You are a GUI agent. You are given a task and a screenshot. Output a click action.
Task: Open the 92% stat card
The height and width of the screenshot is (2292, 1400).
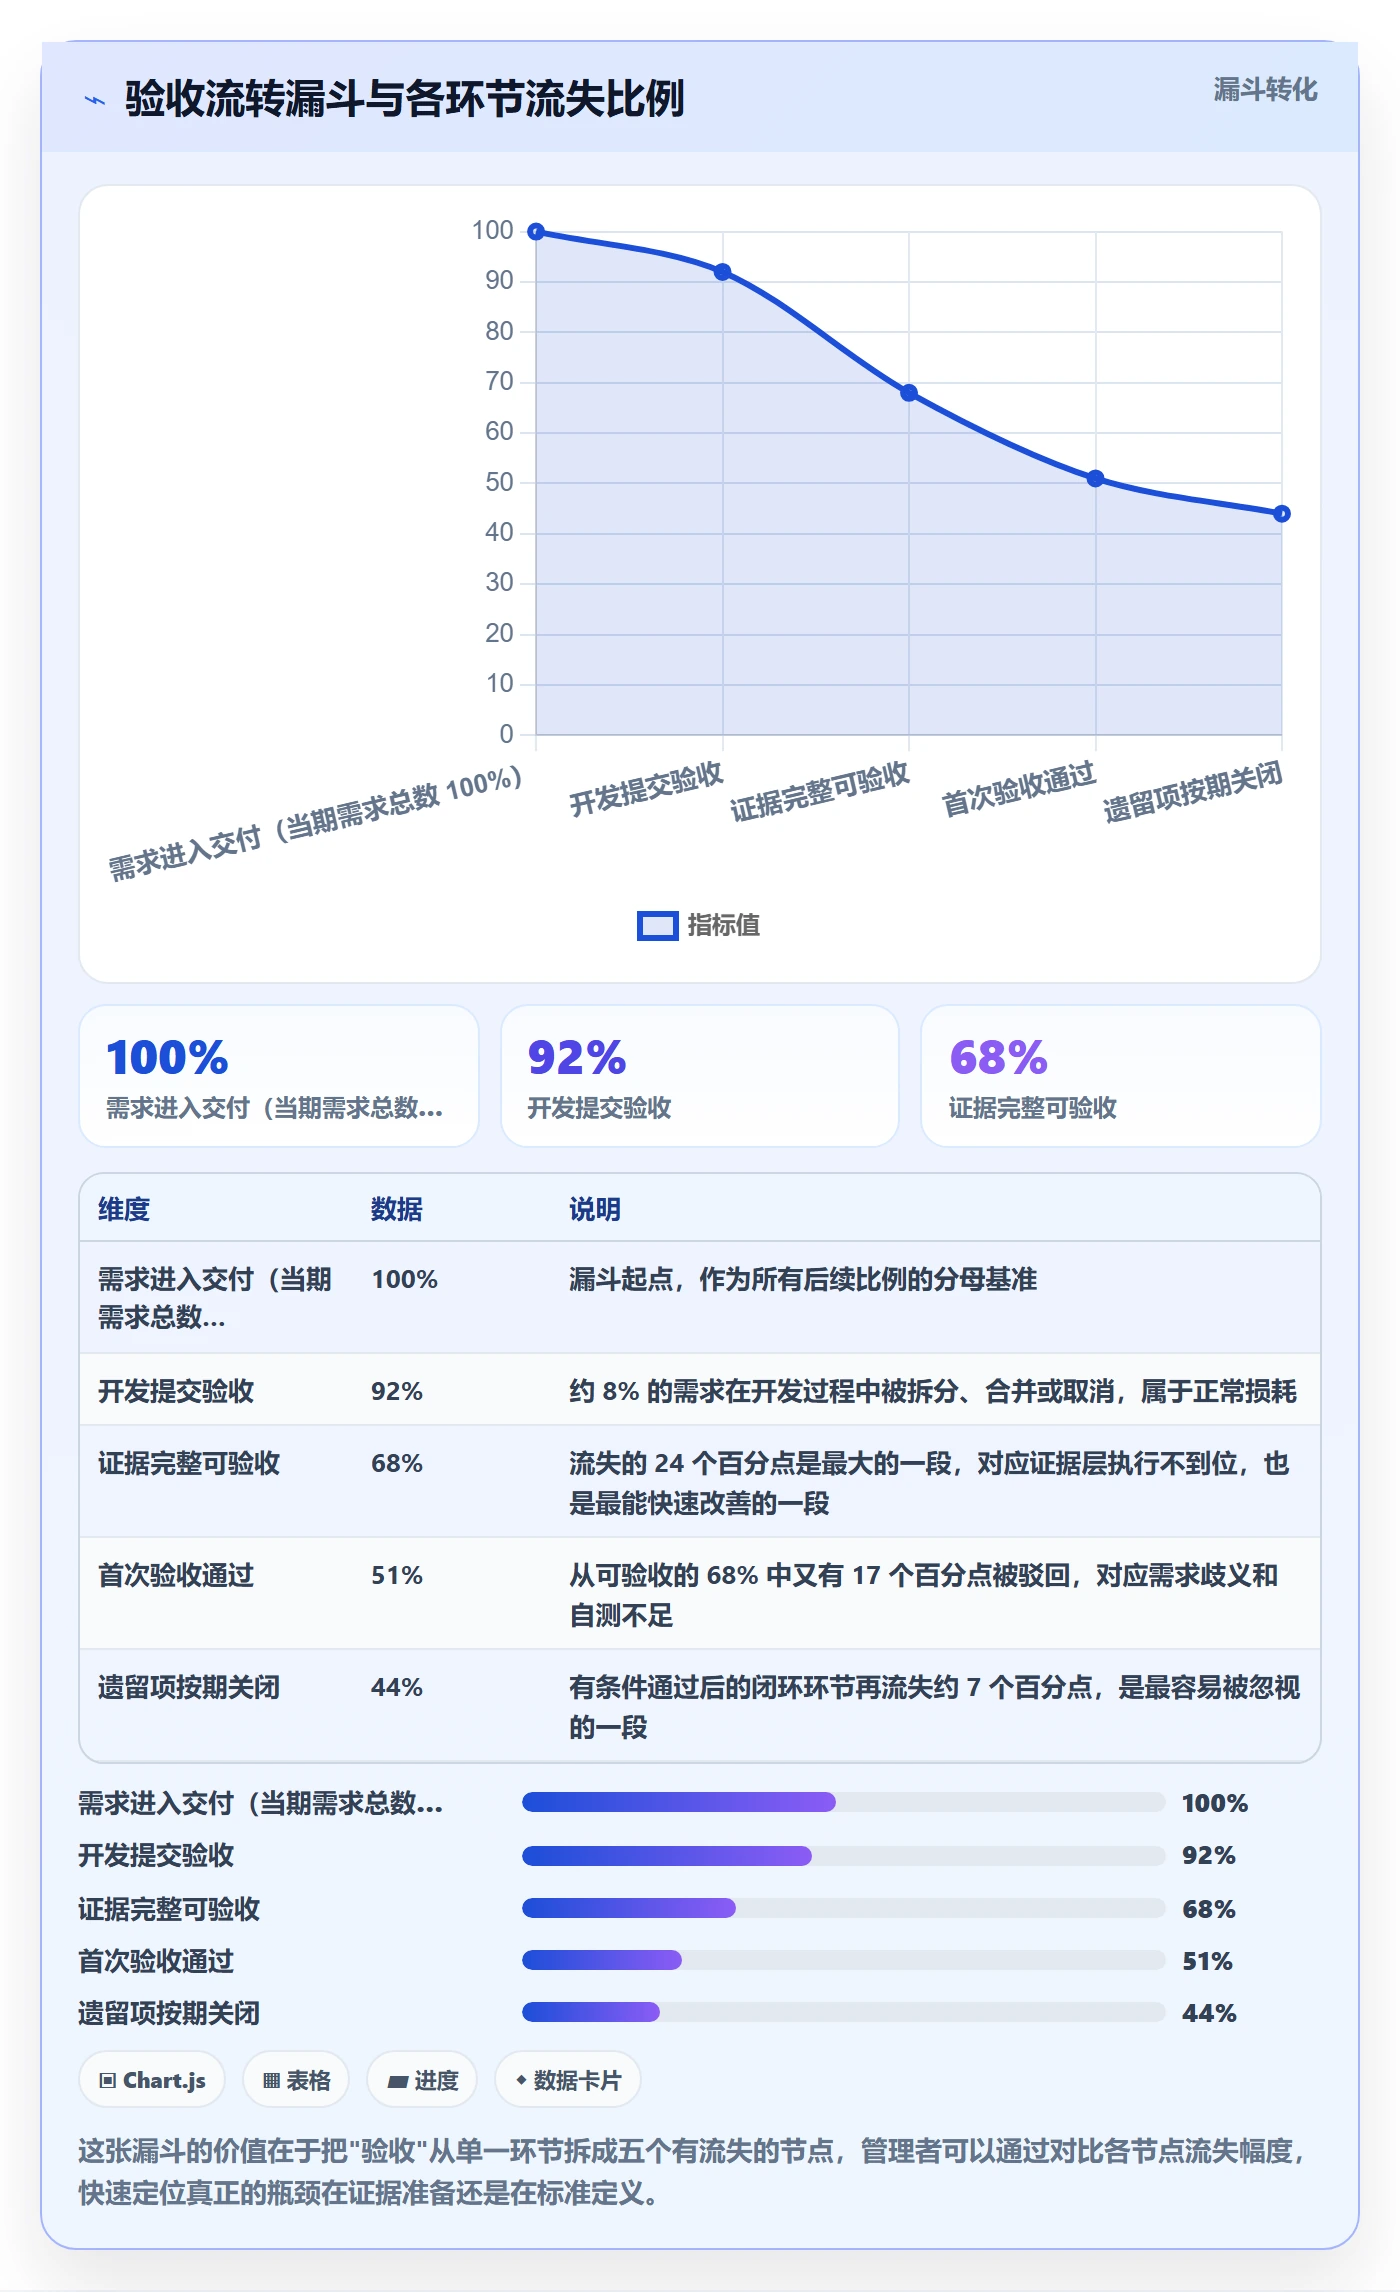[700, 1076]
